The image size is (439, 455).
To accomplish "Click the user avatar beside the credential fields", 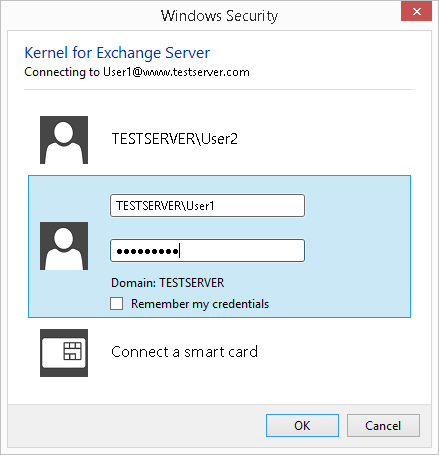I will (64, 246).
